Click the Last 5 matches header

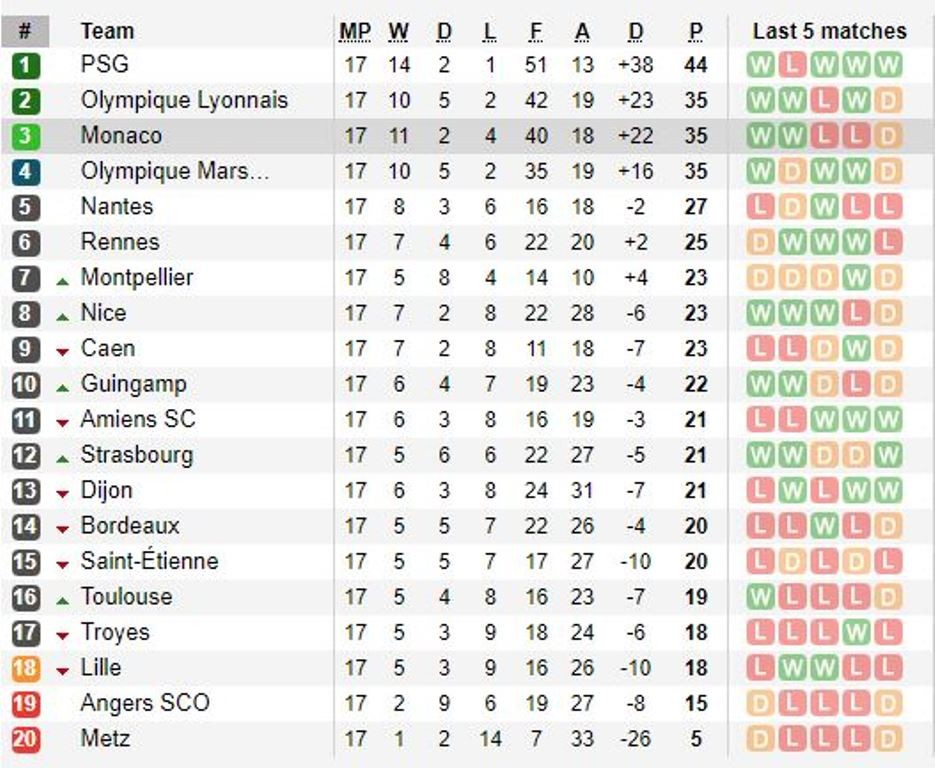click(x=829, y=31)
